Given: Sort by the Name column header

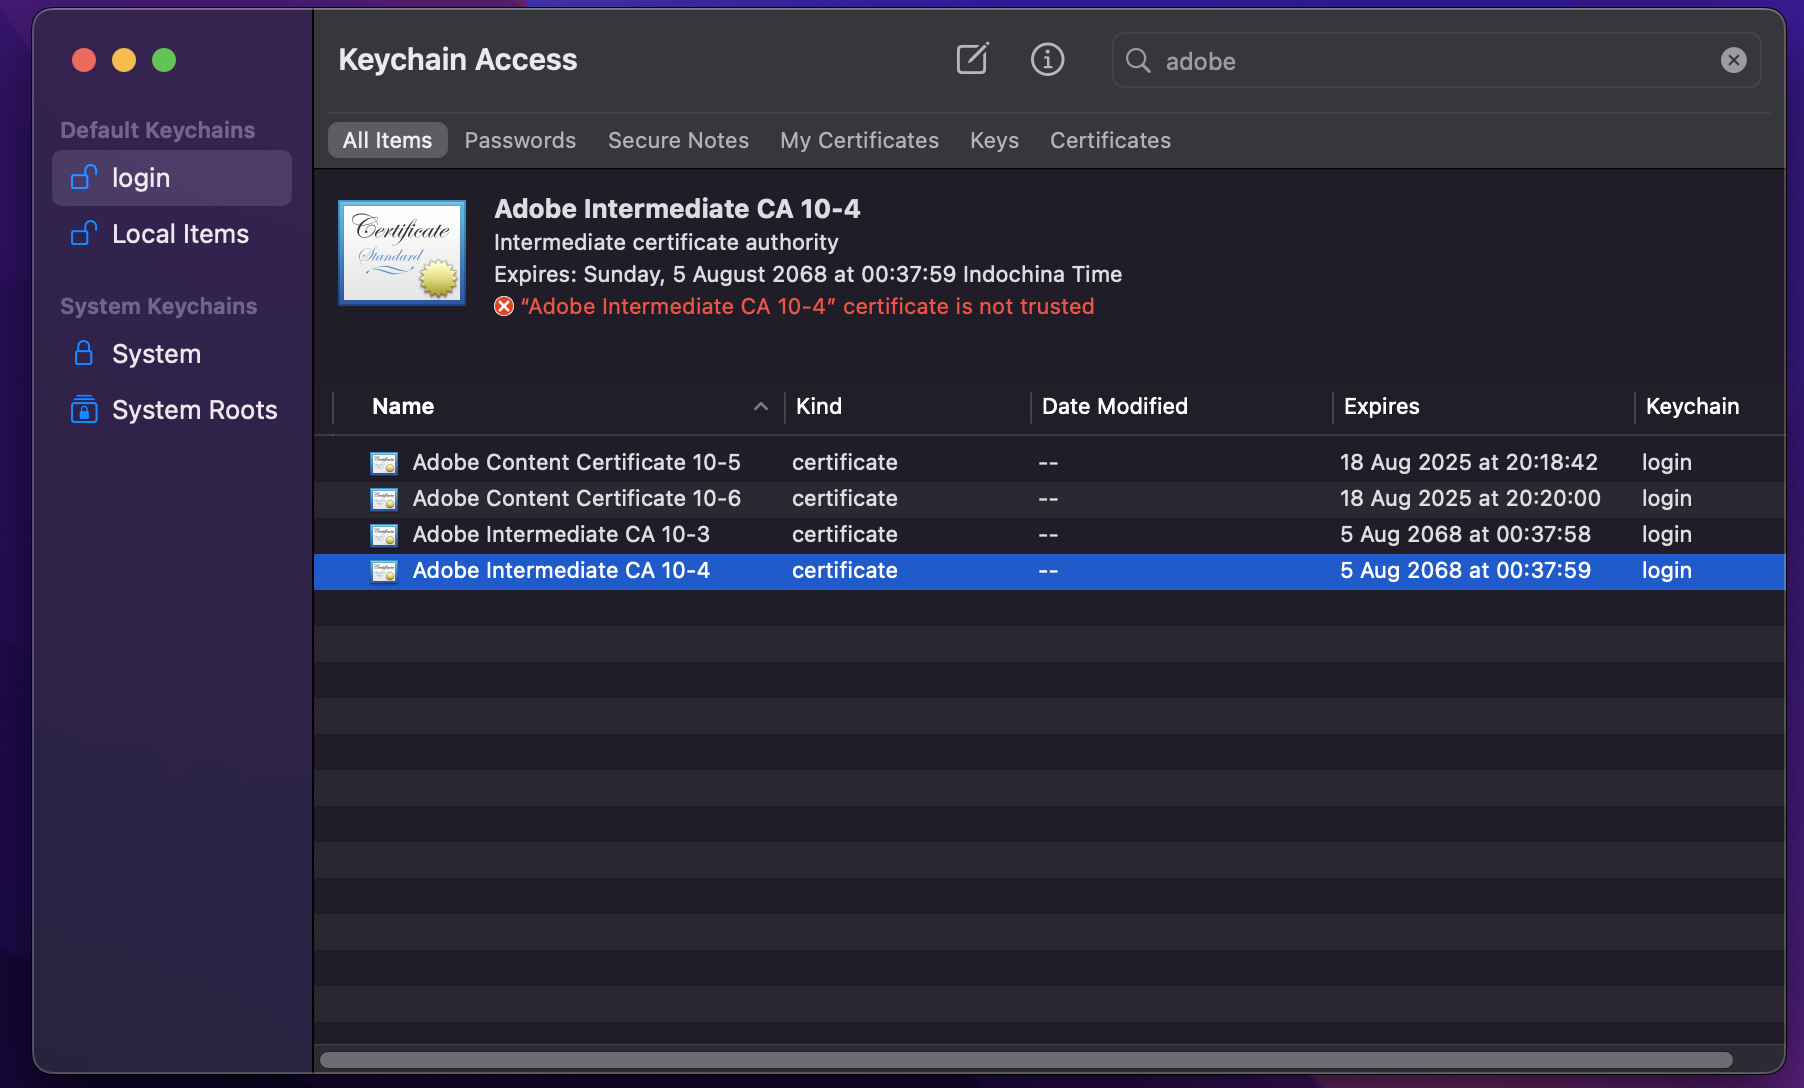Looking at the screenshot, I should click(x=403, y=406).
